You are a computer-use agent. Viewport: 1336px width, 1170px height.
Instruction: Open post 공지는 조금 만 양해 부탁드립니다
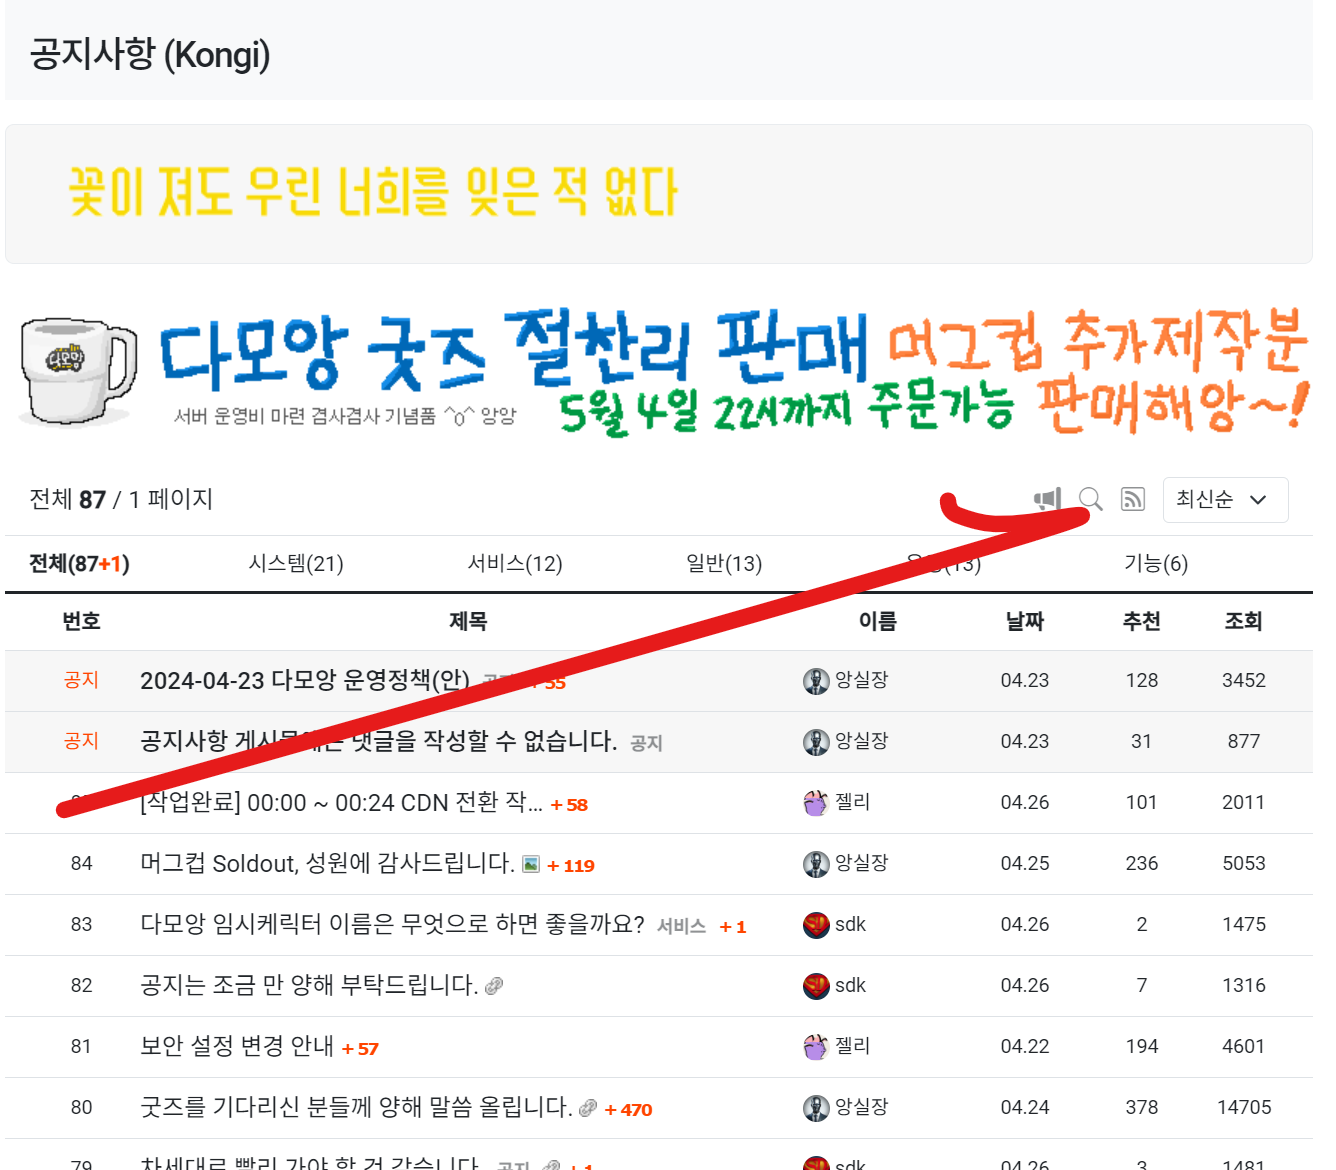tap(309, 986)
